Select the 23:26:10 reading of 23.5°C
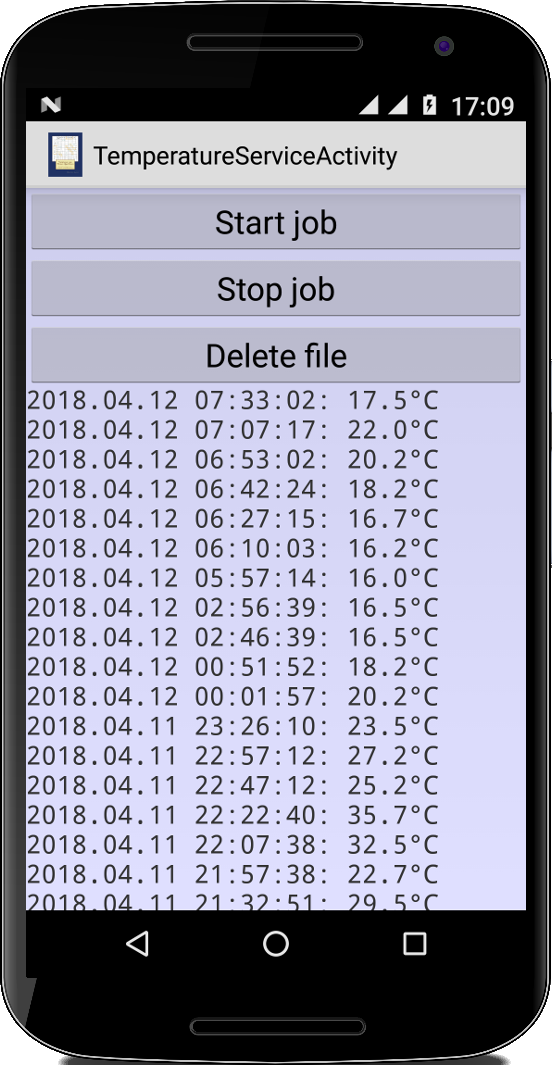Image resolution: width=552 pixels, height=1065 pixels. click(233, 726)
